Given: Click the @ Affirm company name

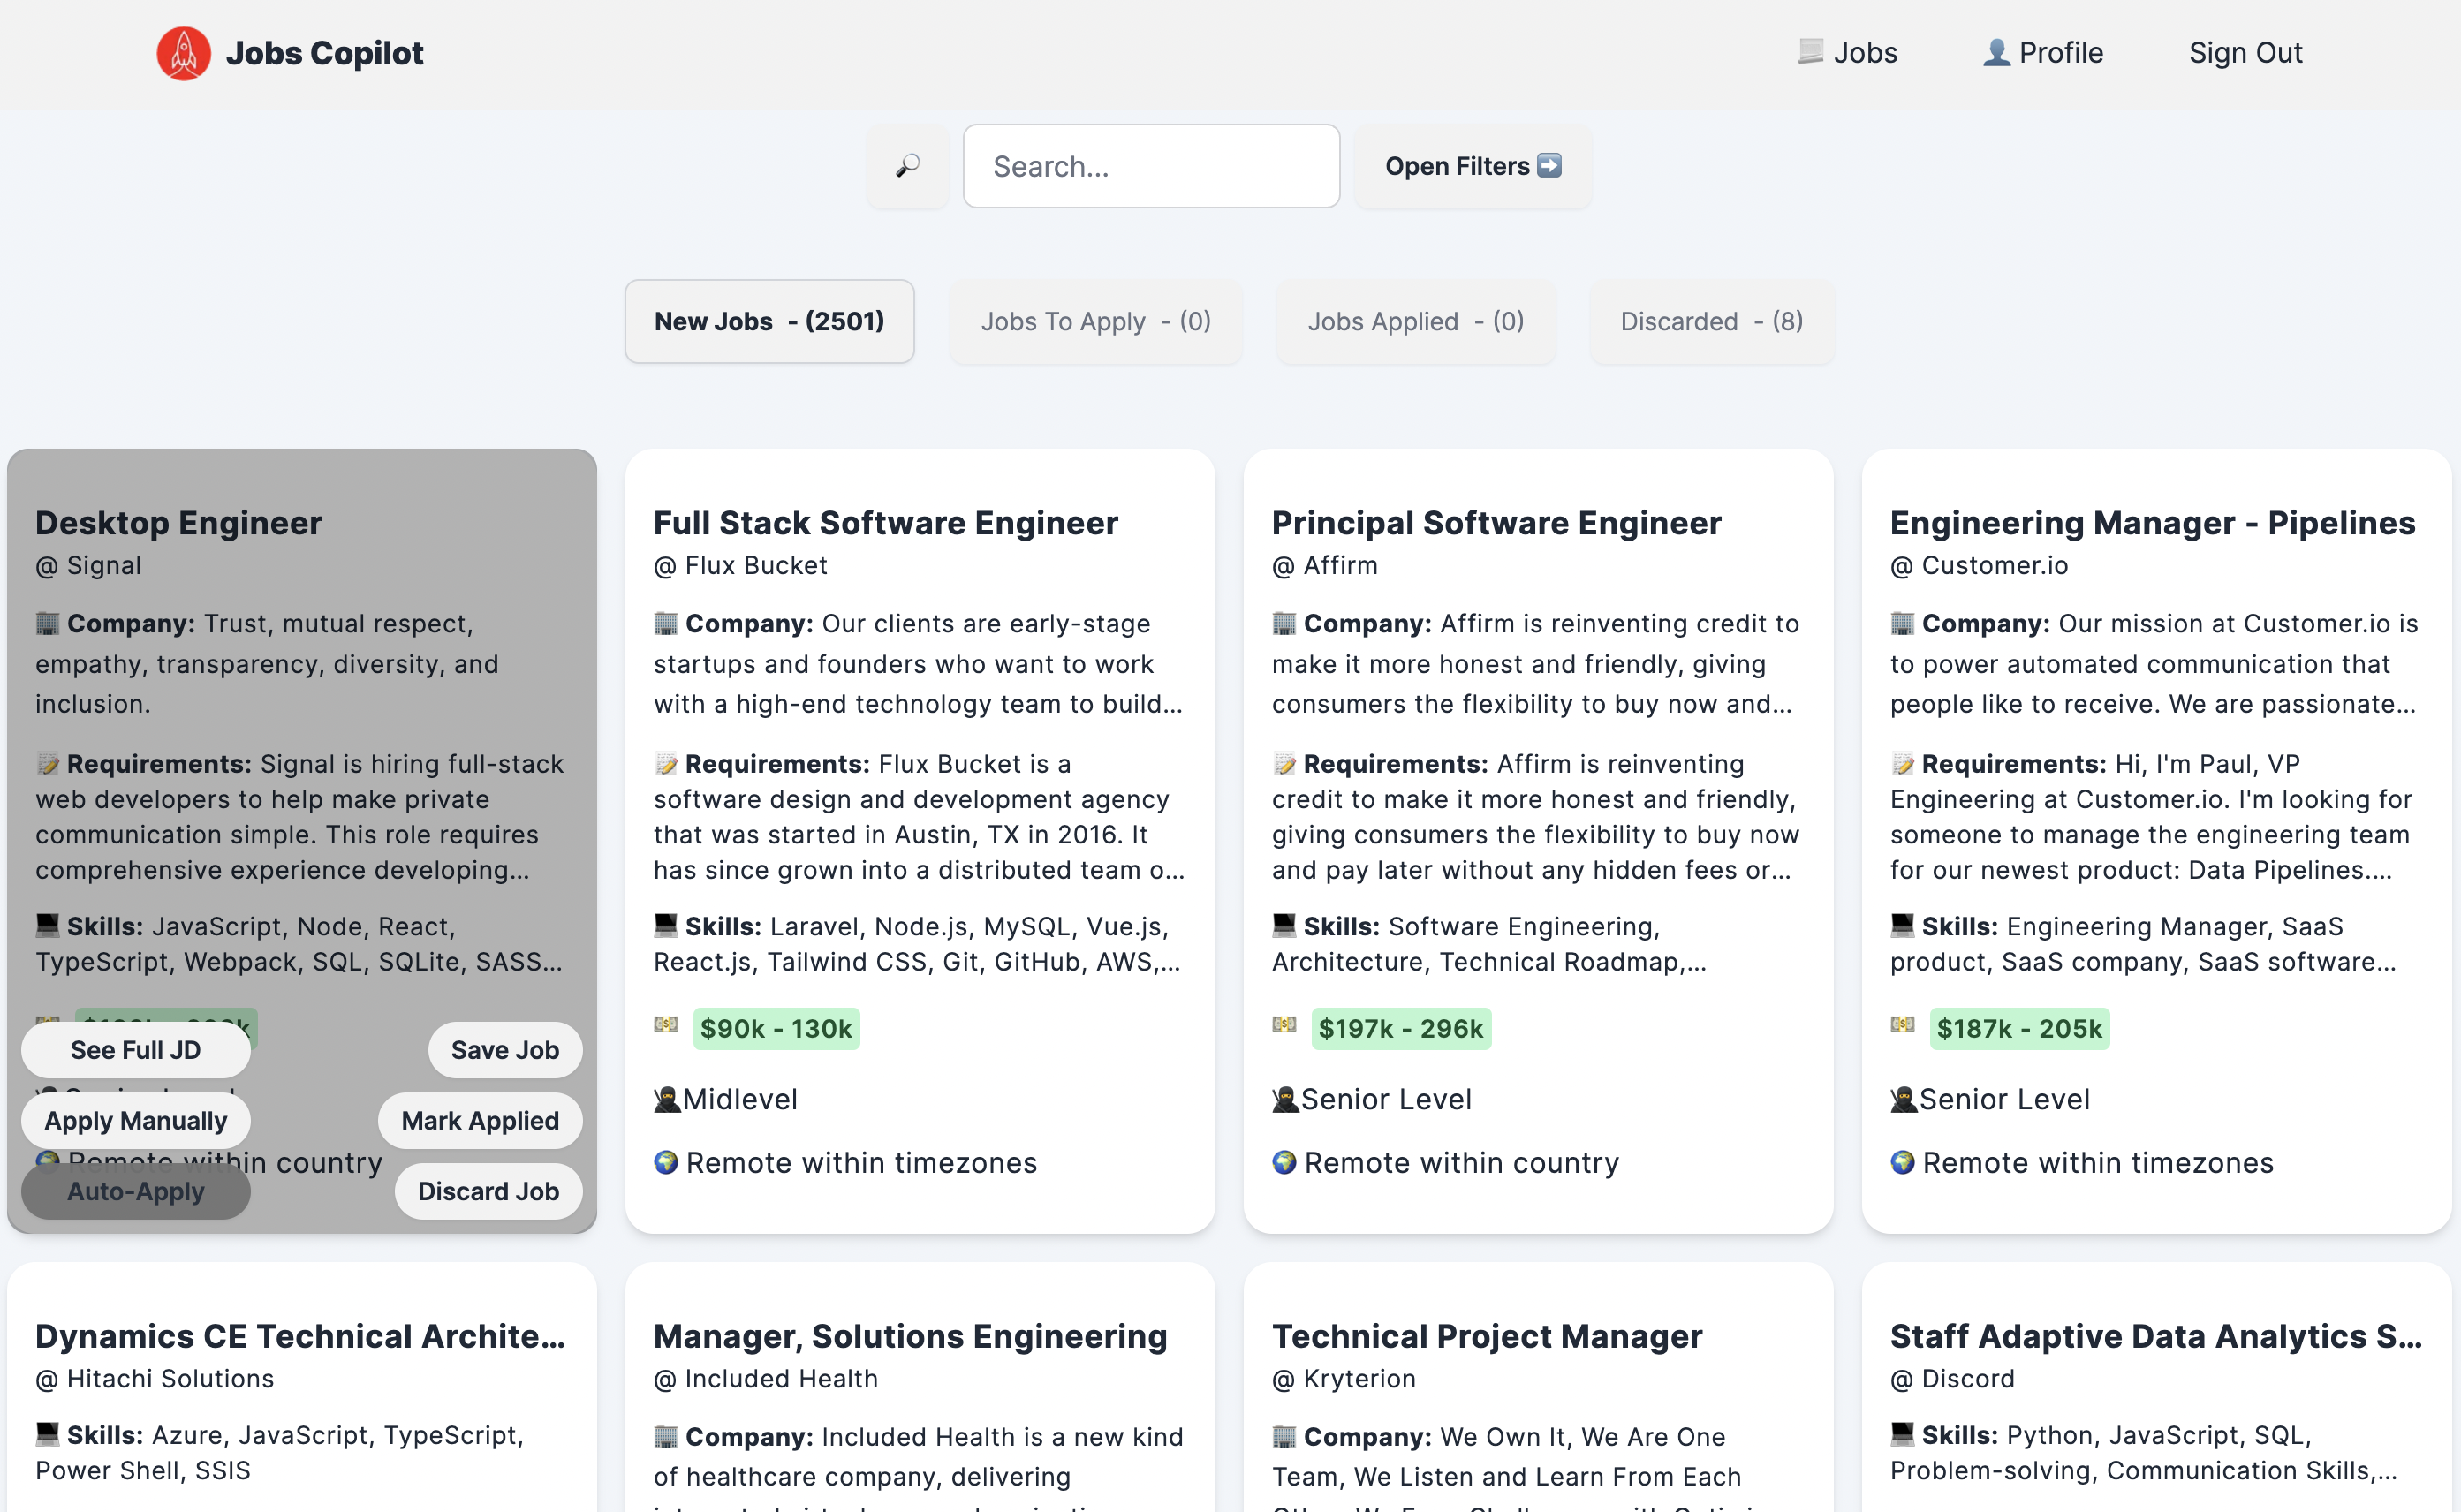Looking at the screenshot, I should (x=1325, y=566).
